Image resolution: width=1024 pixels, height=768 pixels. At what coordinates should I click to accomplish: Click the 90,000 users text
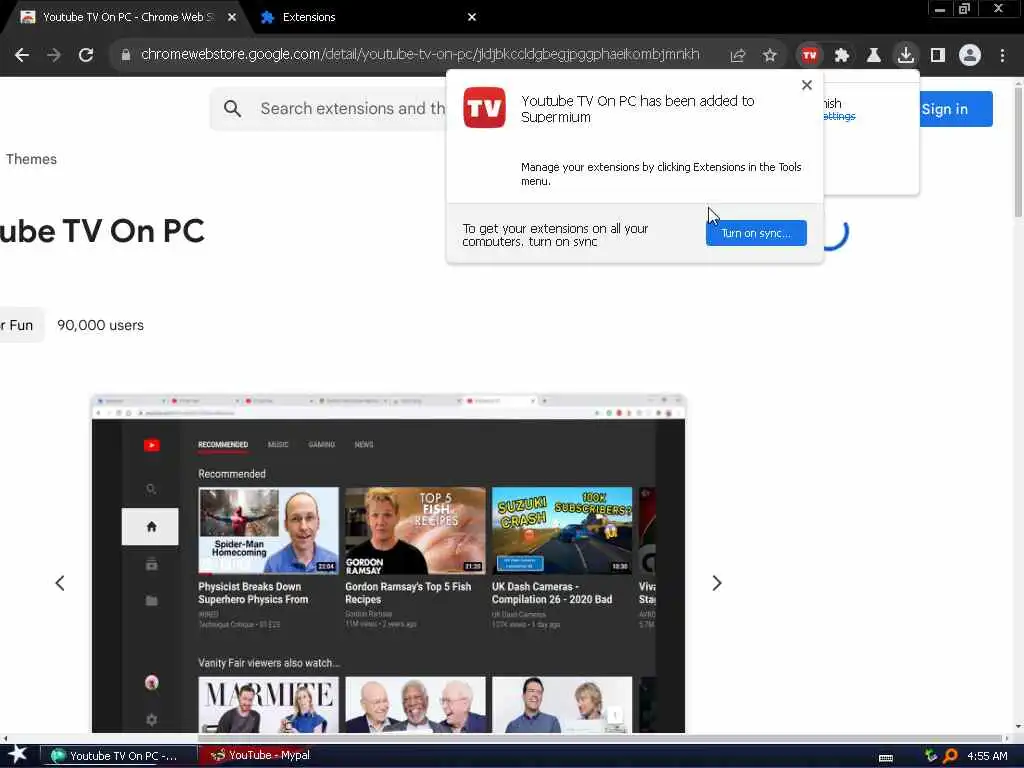[x=101, y=325]
